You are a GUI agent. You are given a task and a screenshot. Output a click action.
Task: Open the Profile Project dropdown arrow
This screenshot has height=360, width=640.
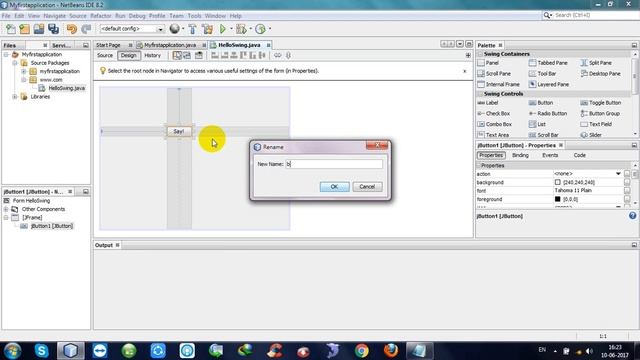tap(269, 29)
